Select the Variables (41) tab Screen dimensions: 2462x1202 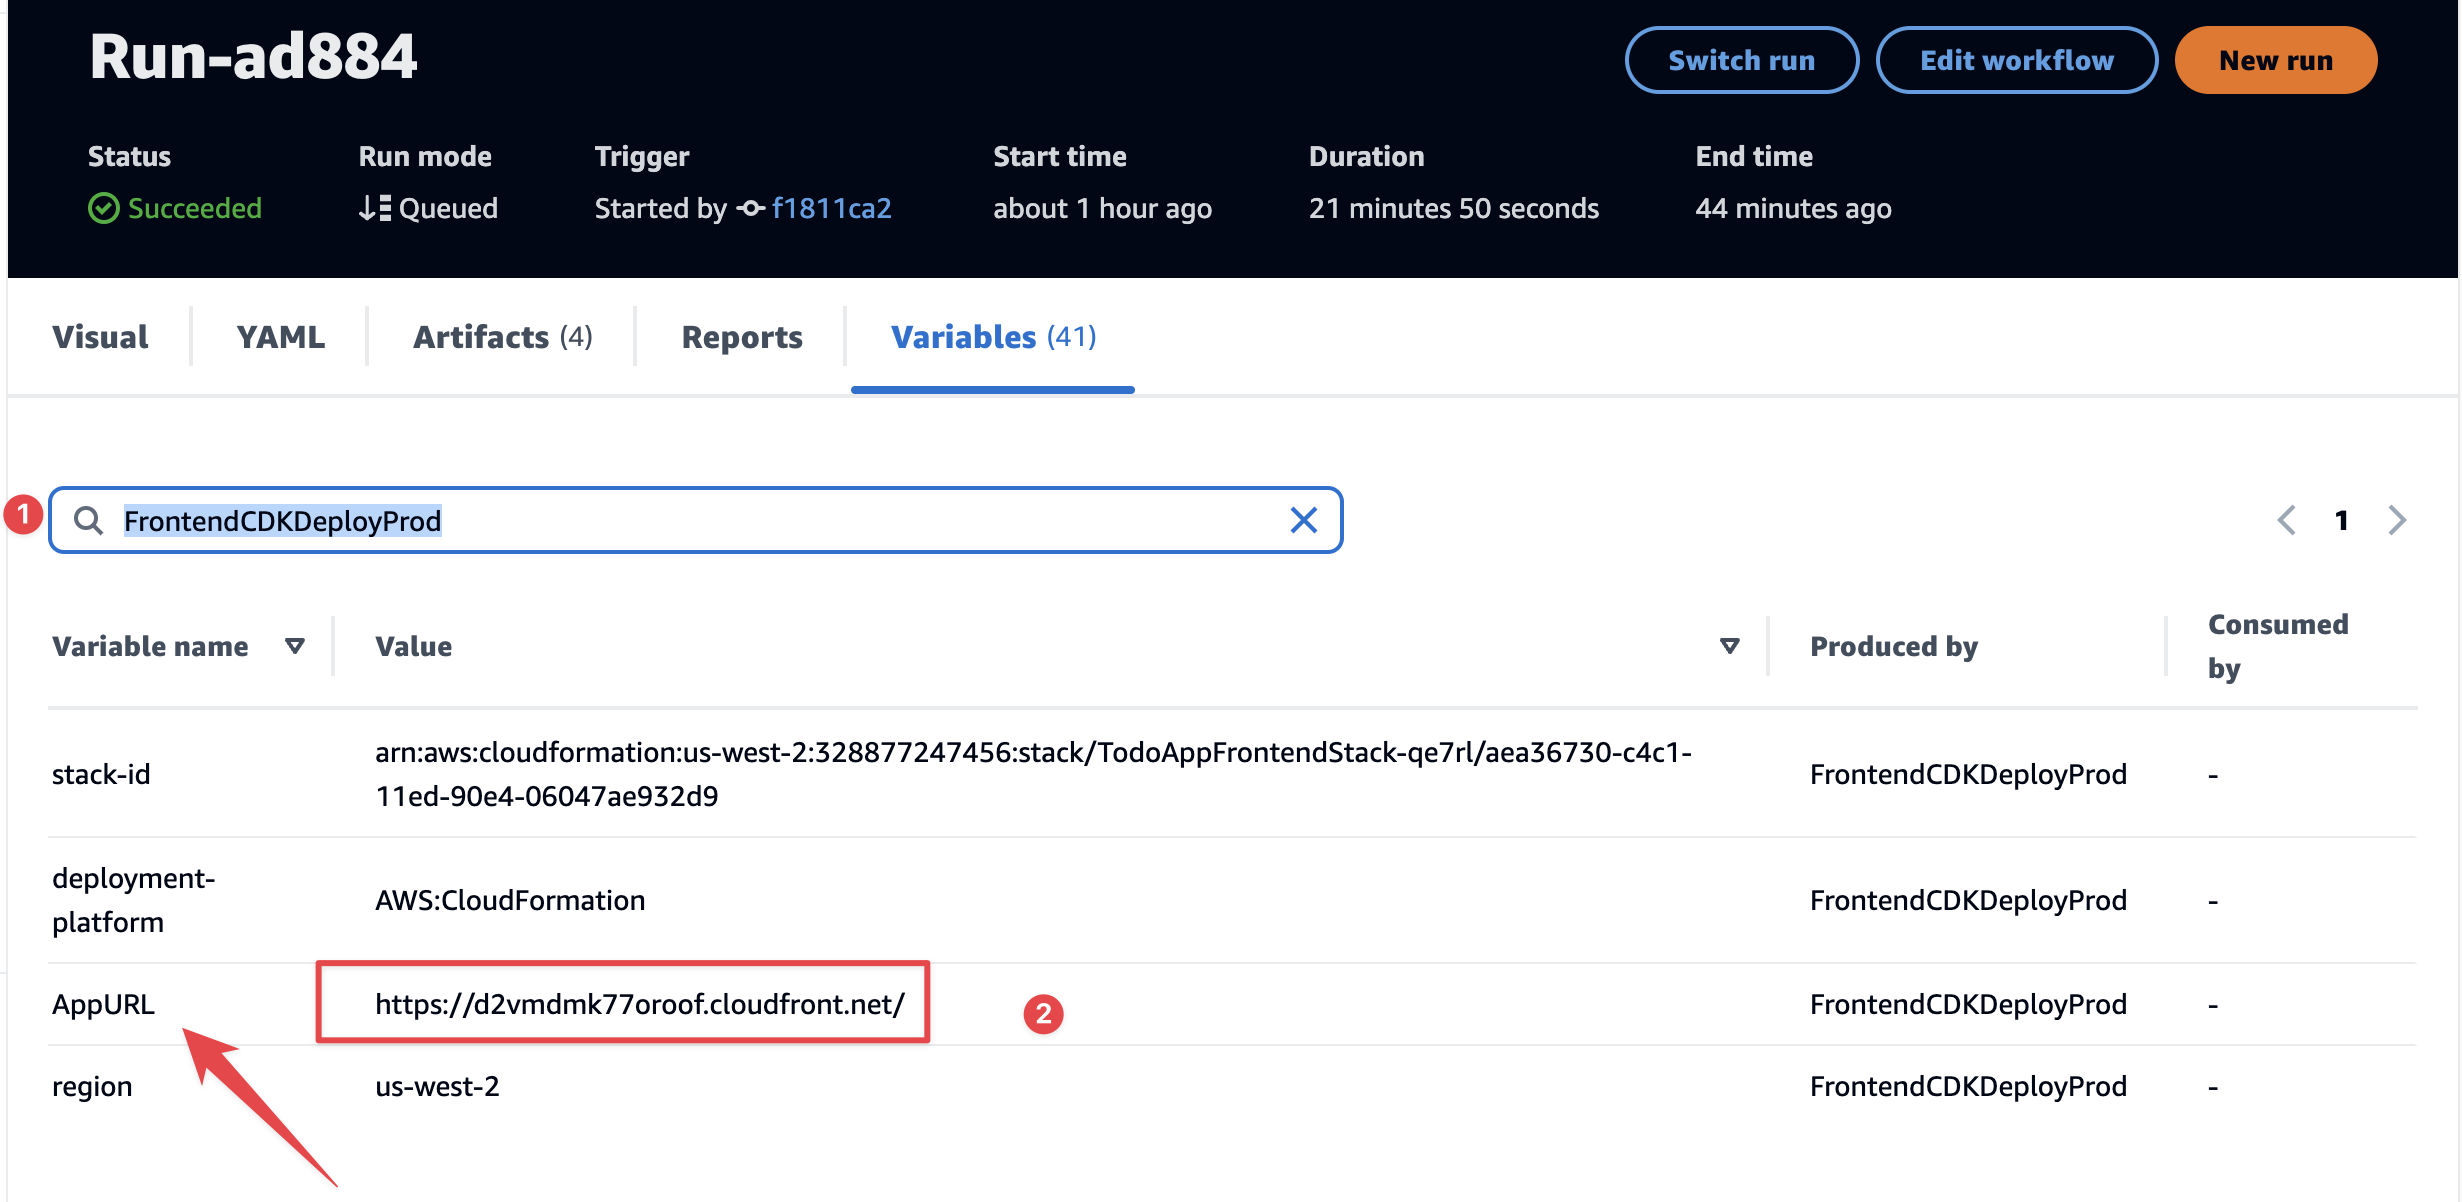993,337
